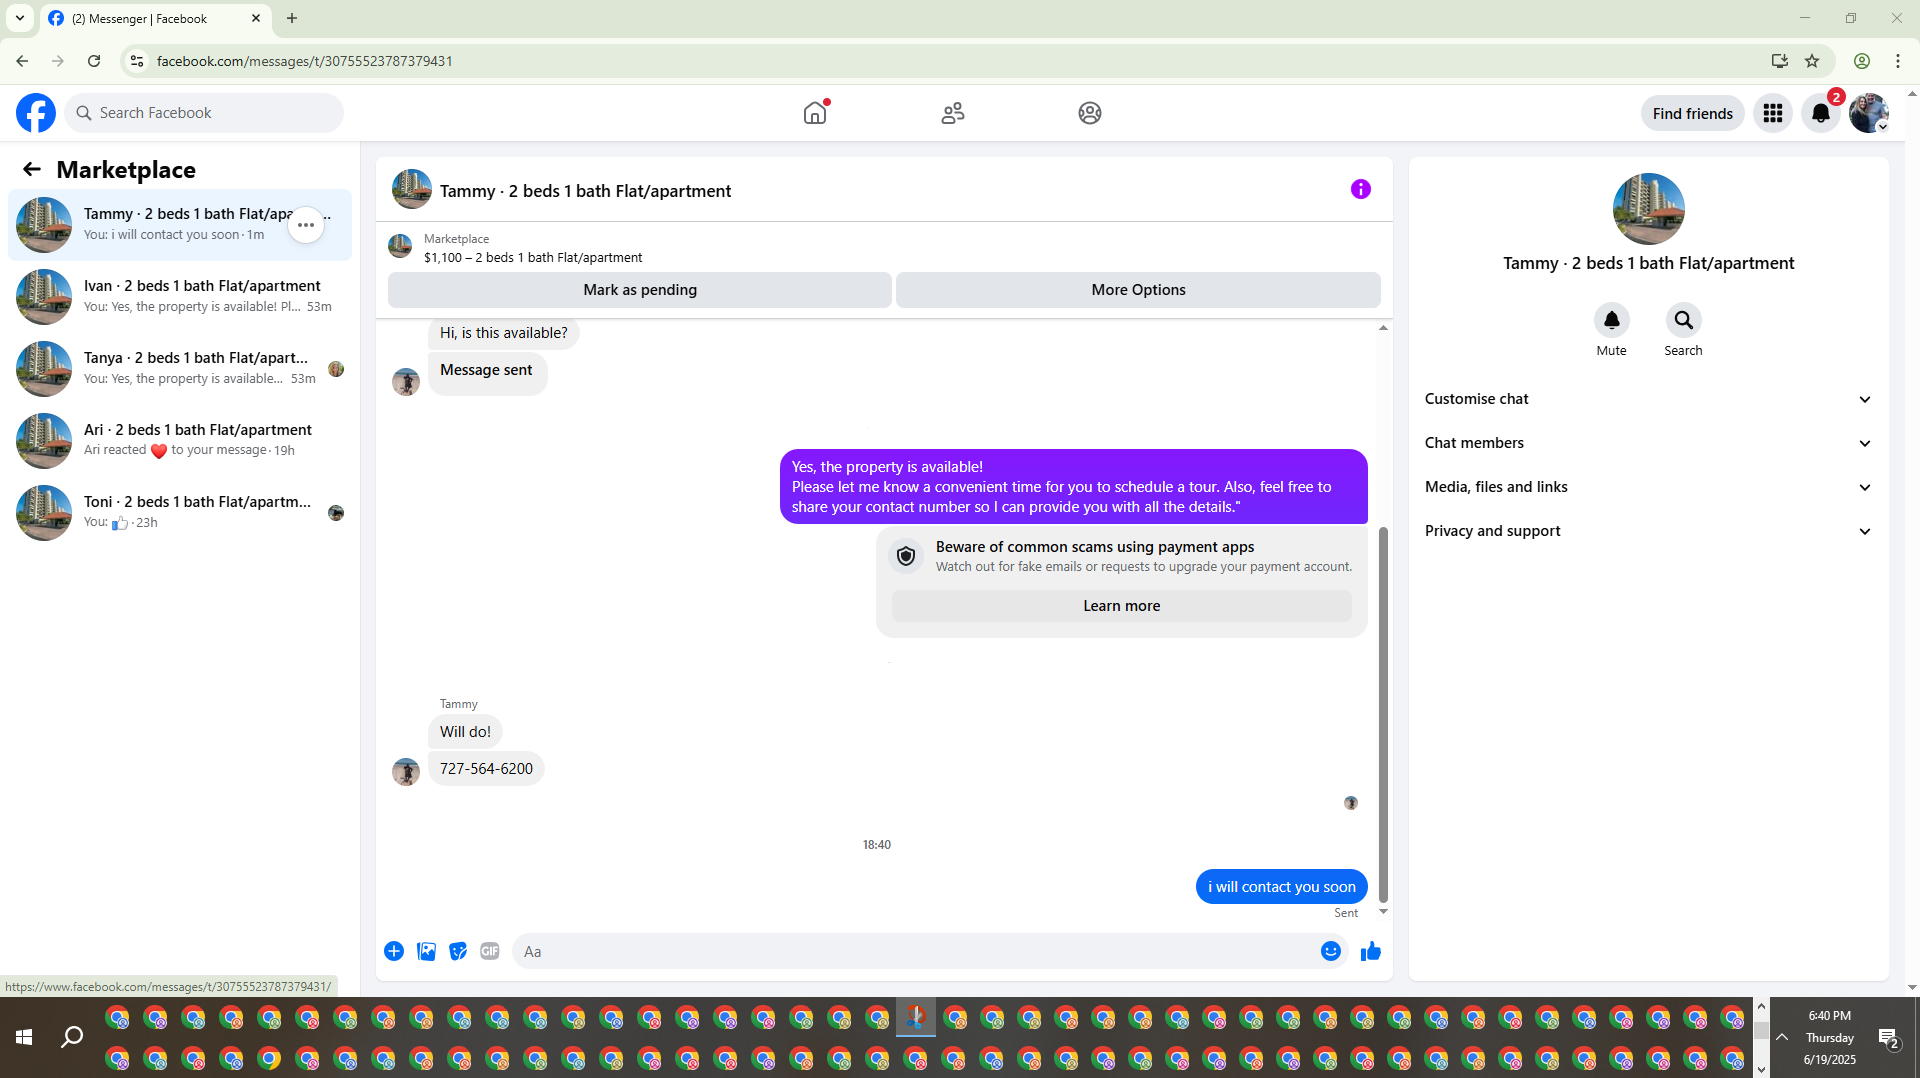The height and width of the screenshot is (1078, 1920).
Task: Reload the page with the browser refresh icon
Action: pos(94,61)
